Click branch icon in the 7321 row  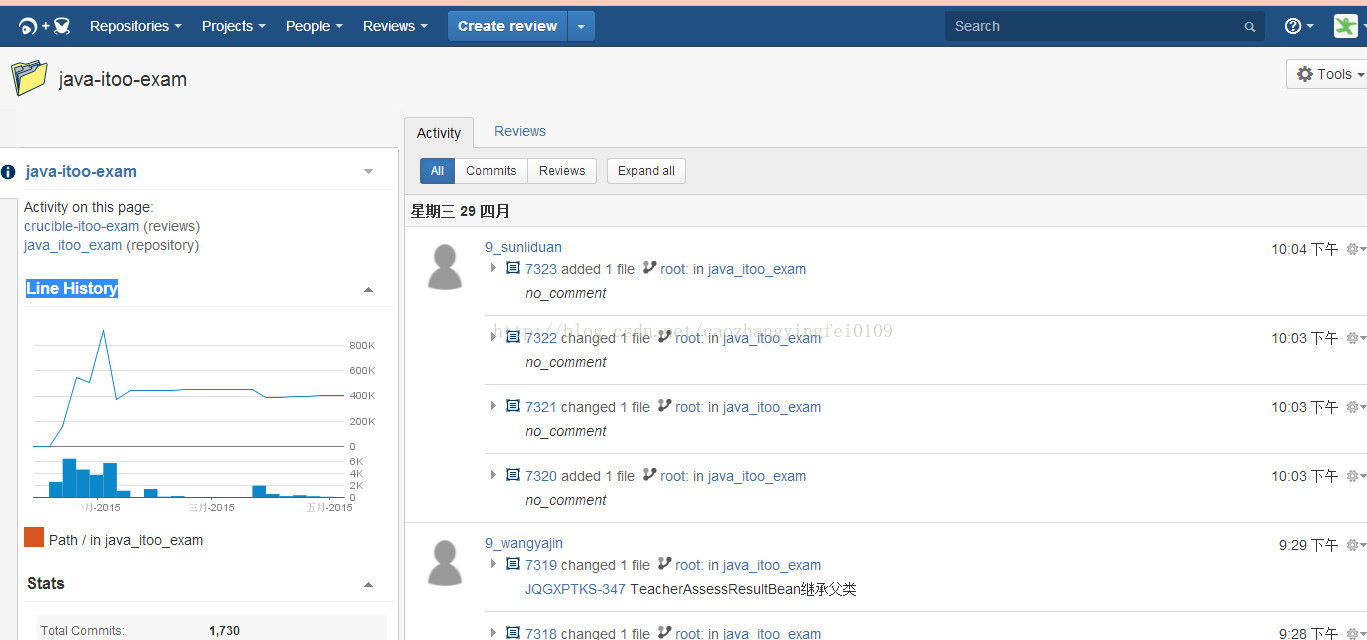click(664, 406)
